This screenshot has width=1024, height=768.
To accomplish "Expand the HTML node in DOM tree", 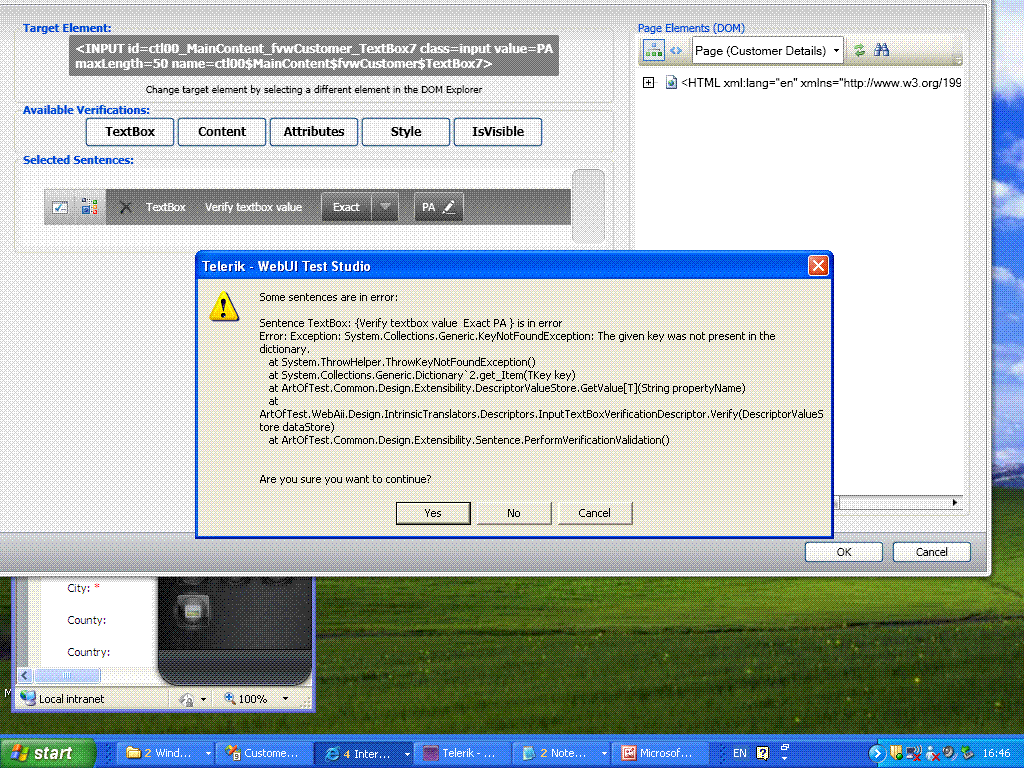I will pos(648,82).
